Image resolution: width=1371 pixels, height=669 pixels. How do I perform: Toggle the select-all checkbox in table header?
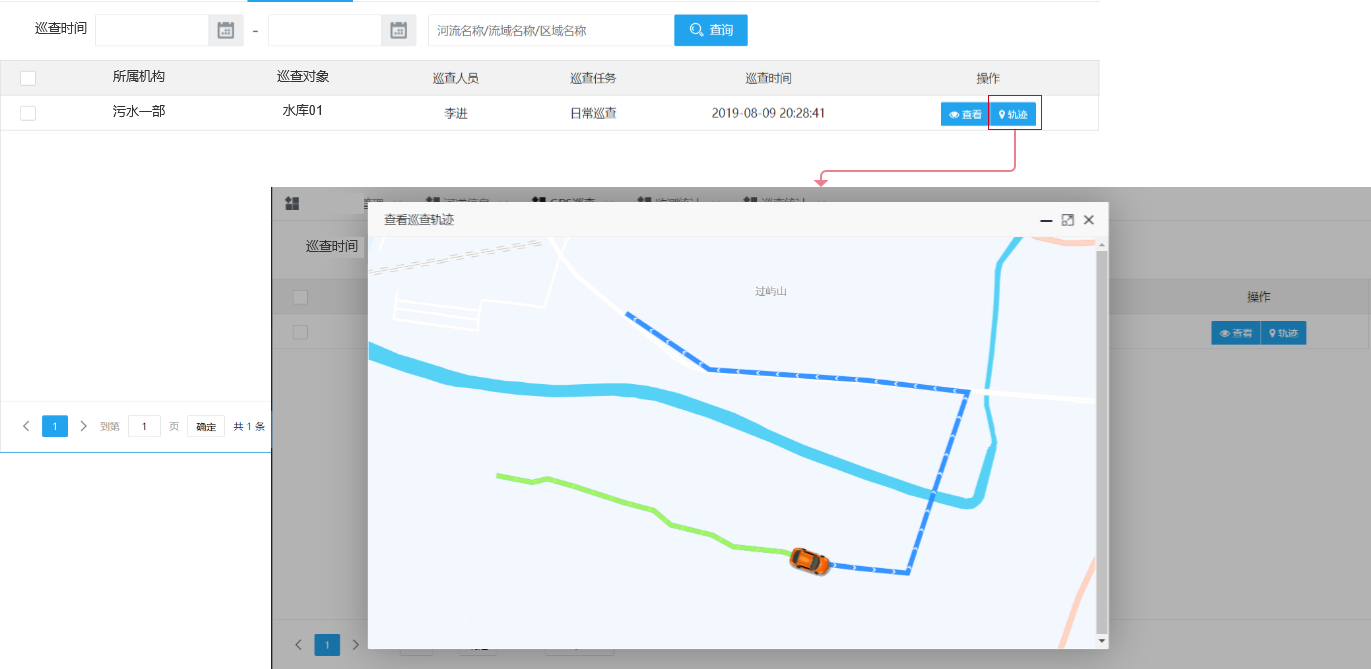tap(28, 78)
